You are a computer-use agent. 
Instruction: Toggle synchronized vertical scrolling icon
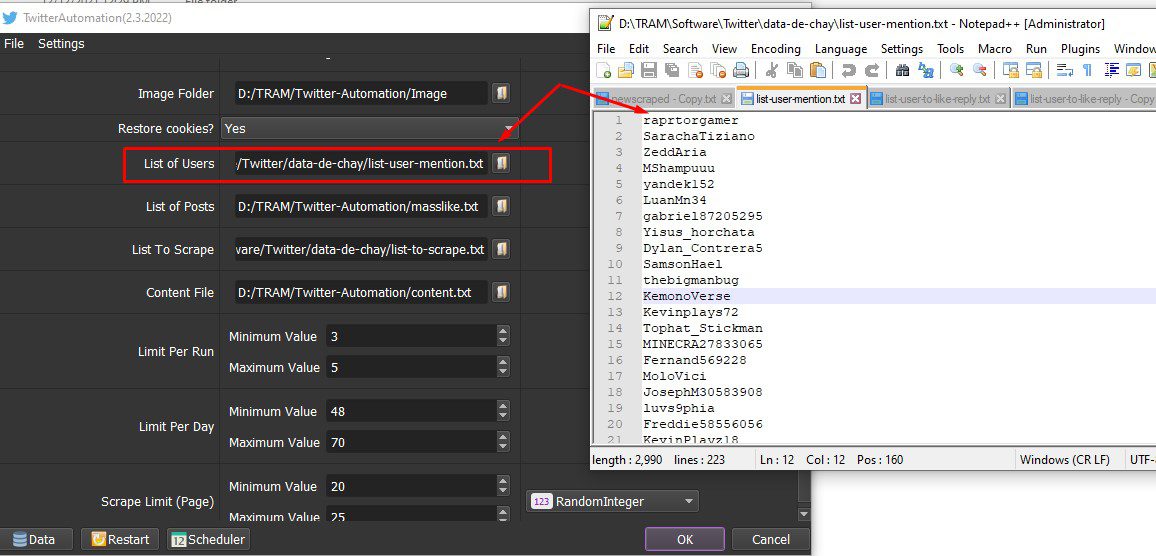(1011, 71)
